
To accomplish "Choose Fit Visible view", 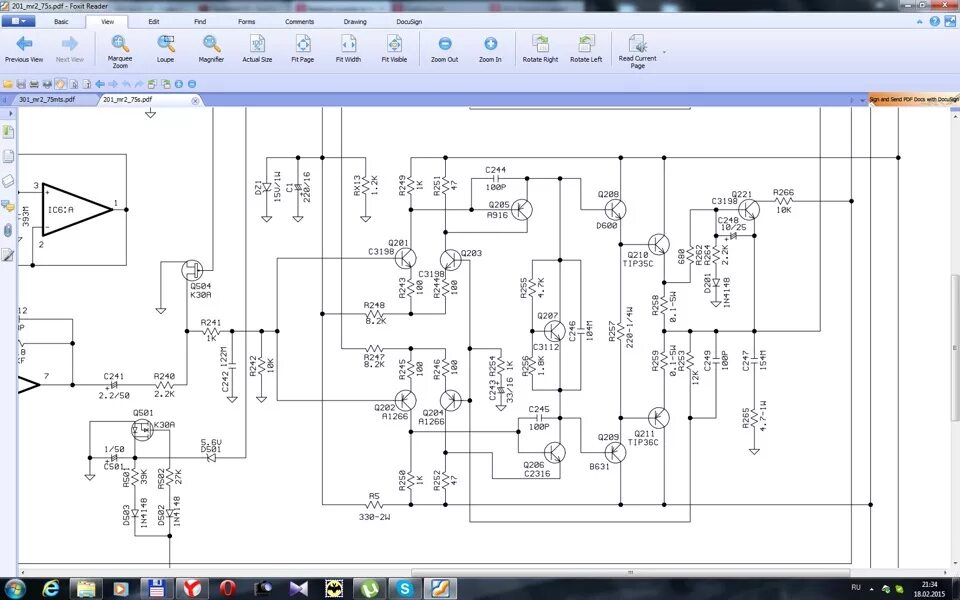I will tap(394, 49).
